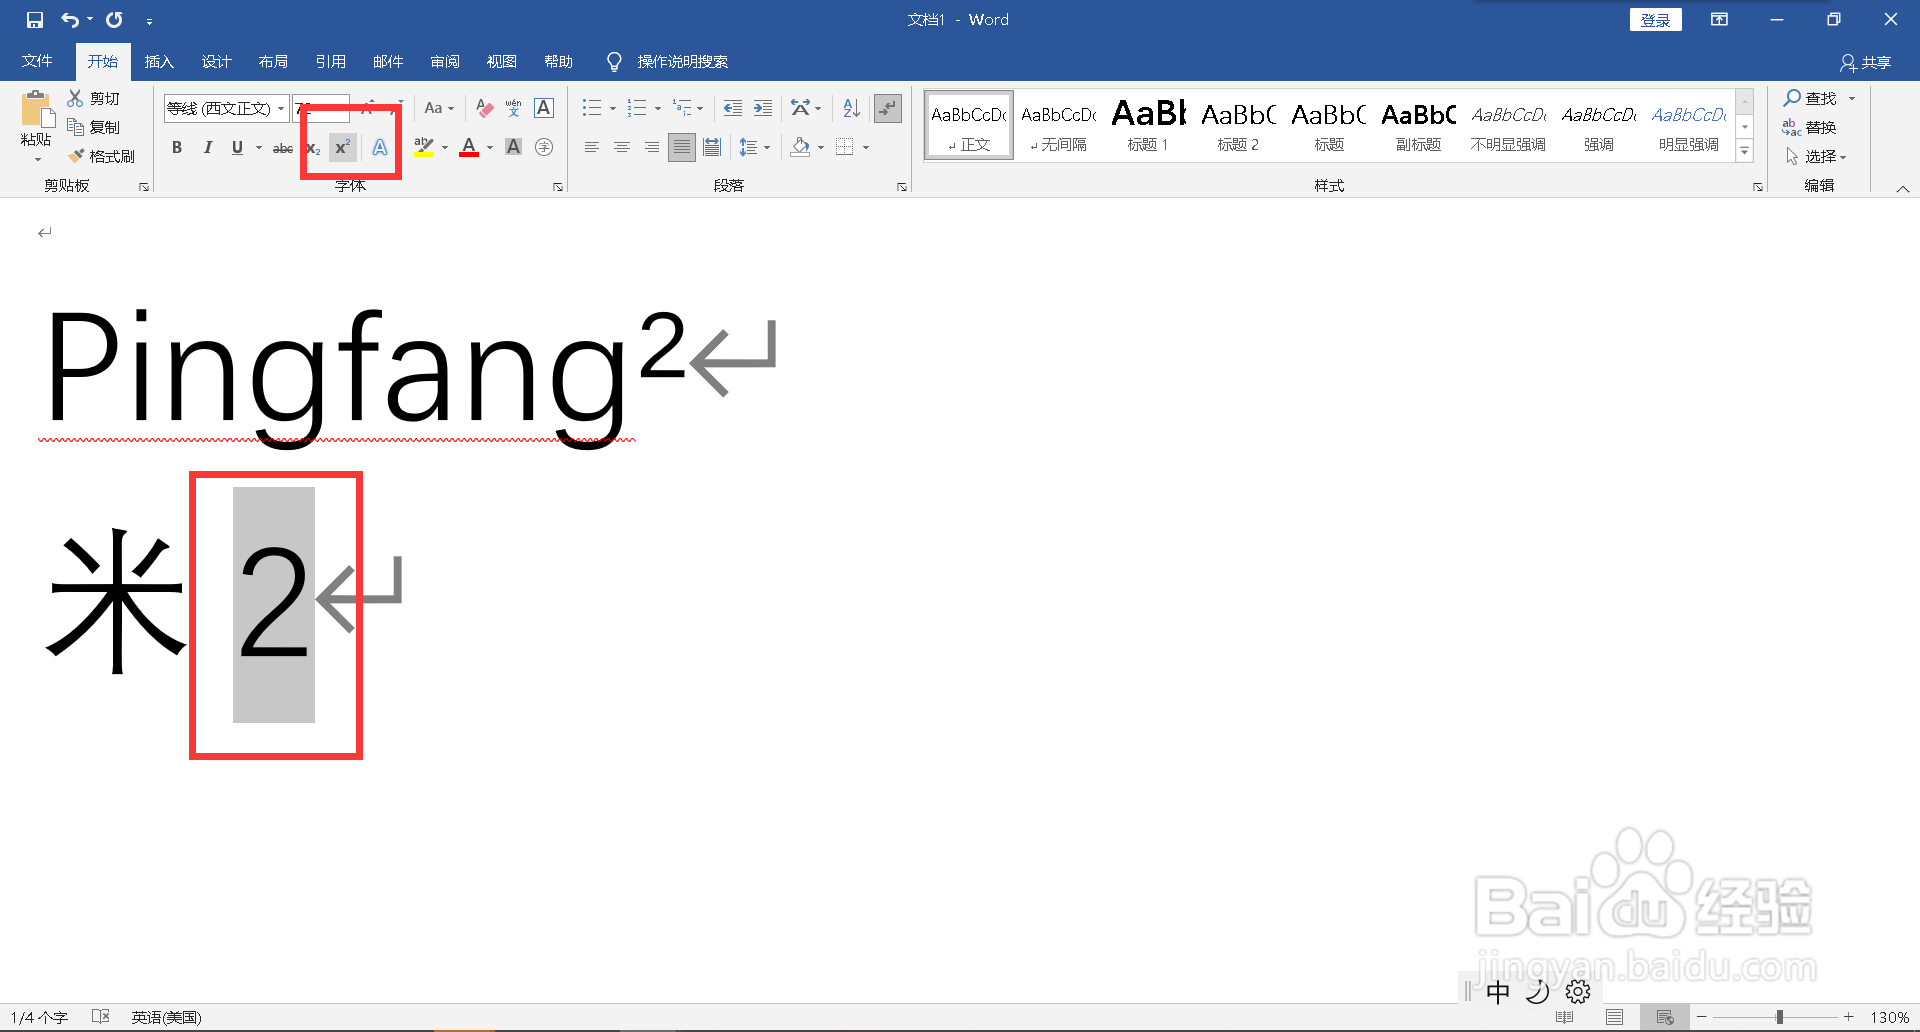The width and height of the screenshot is (1920, 1032).
Task: Click the zoom level 130% button
Action: click(1890, 1017)
